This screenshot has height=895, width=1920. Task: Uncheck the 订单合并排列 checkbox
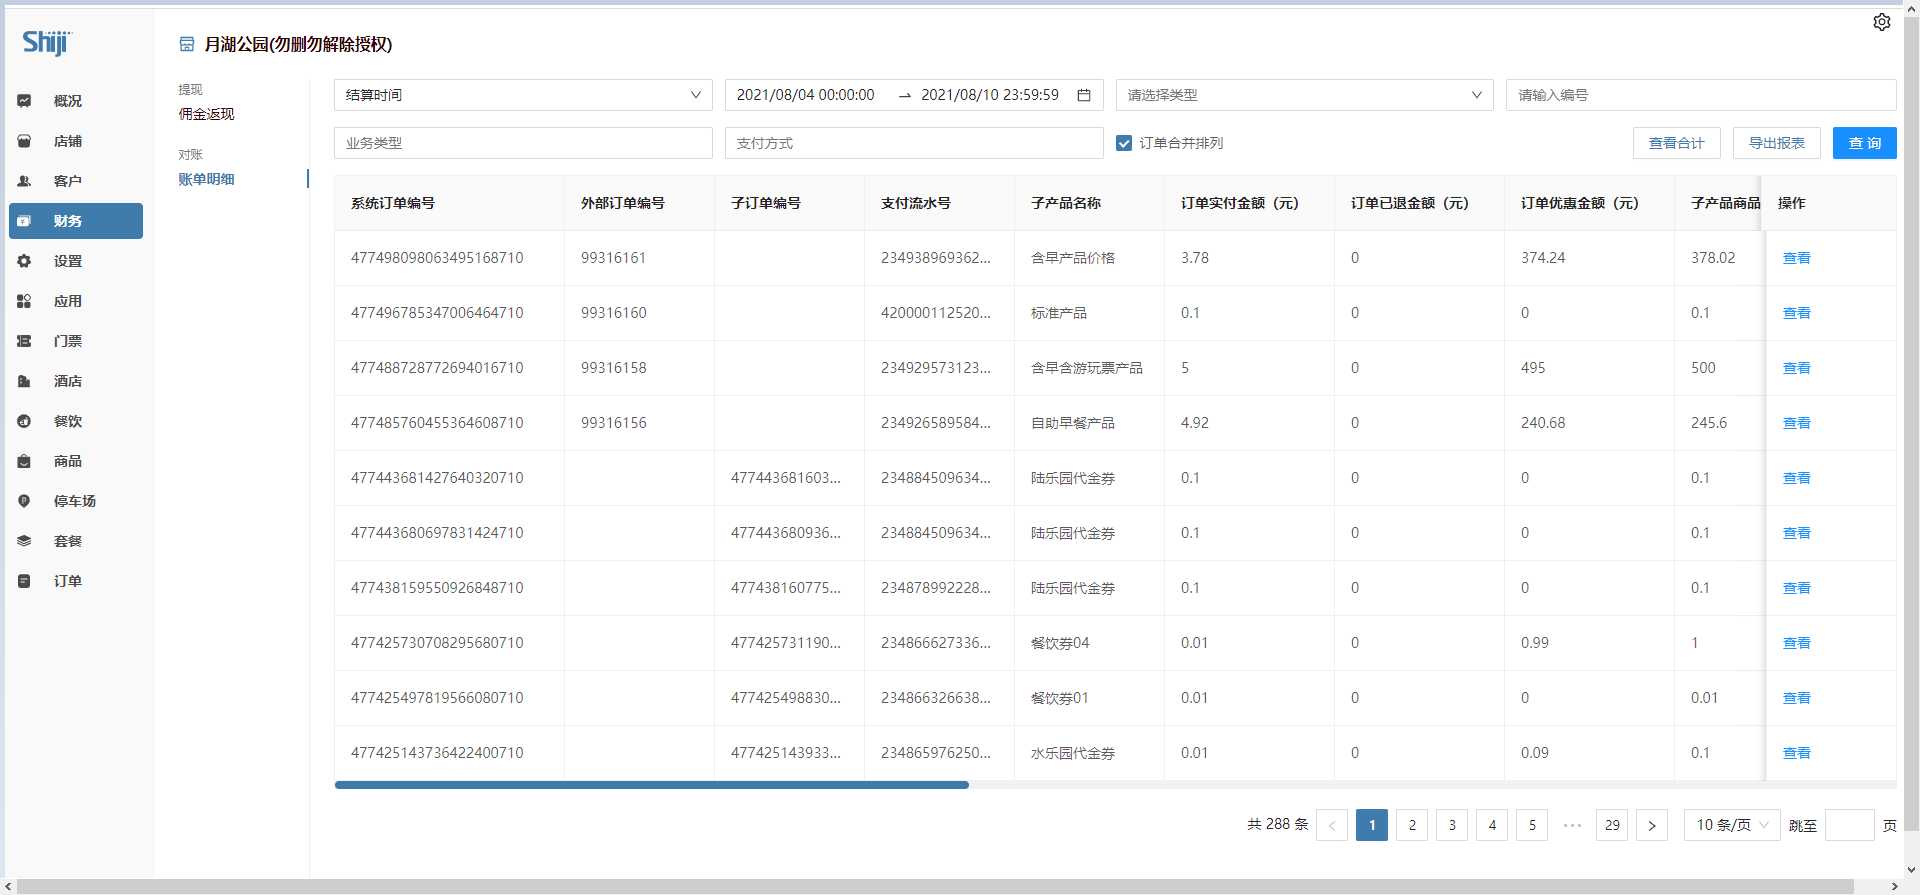click(x=1124, y=143)
